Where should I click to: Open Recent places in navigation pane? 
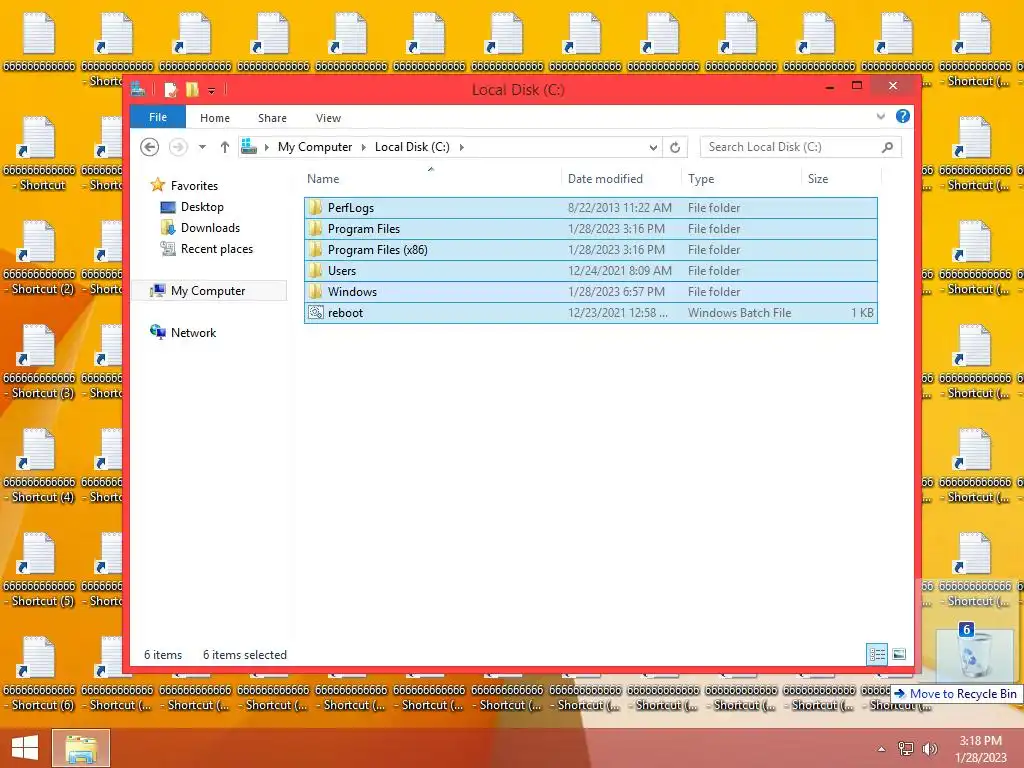(x=216, y=249)
